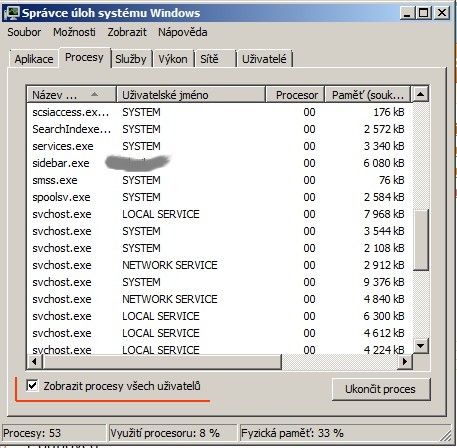The width and height of the screenshot is (457, 448).
Task: Click the horizontal scrollbar thumb
Action: (x=162, y=361)
